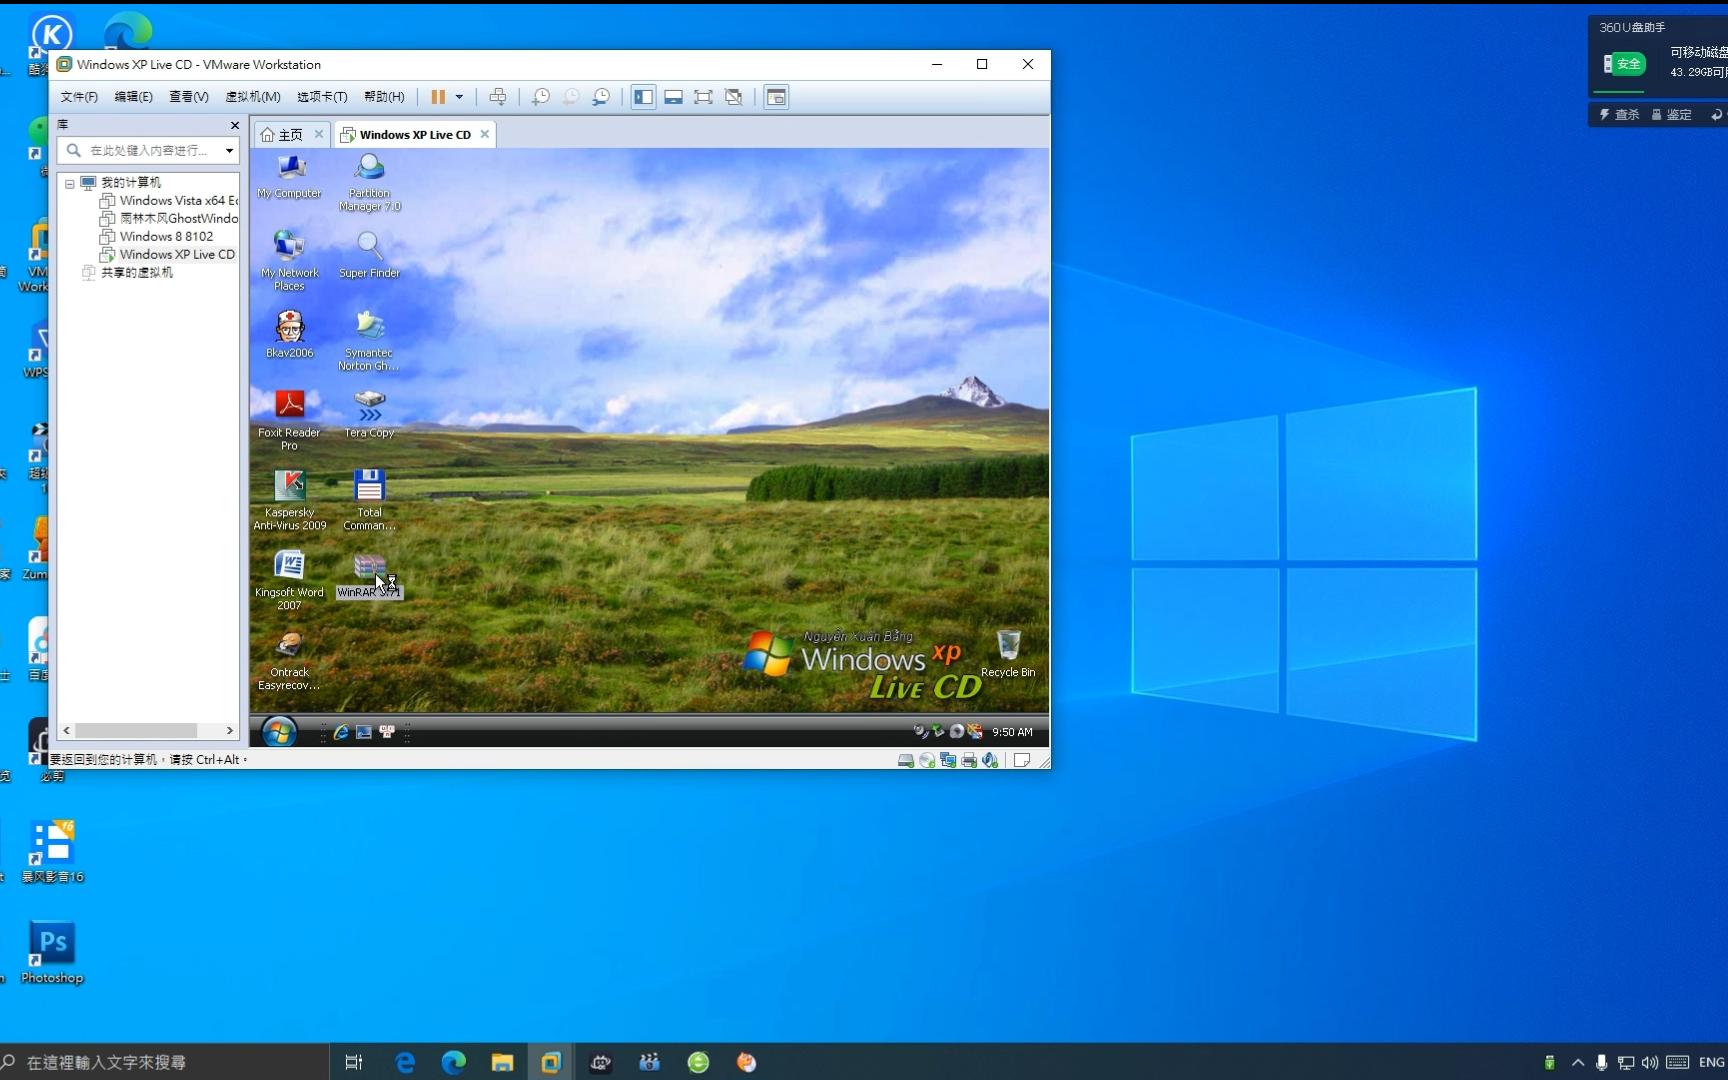1728x1080 pixels.
Task: Select Super Finder desktop icon
Action: (369, 256)
